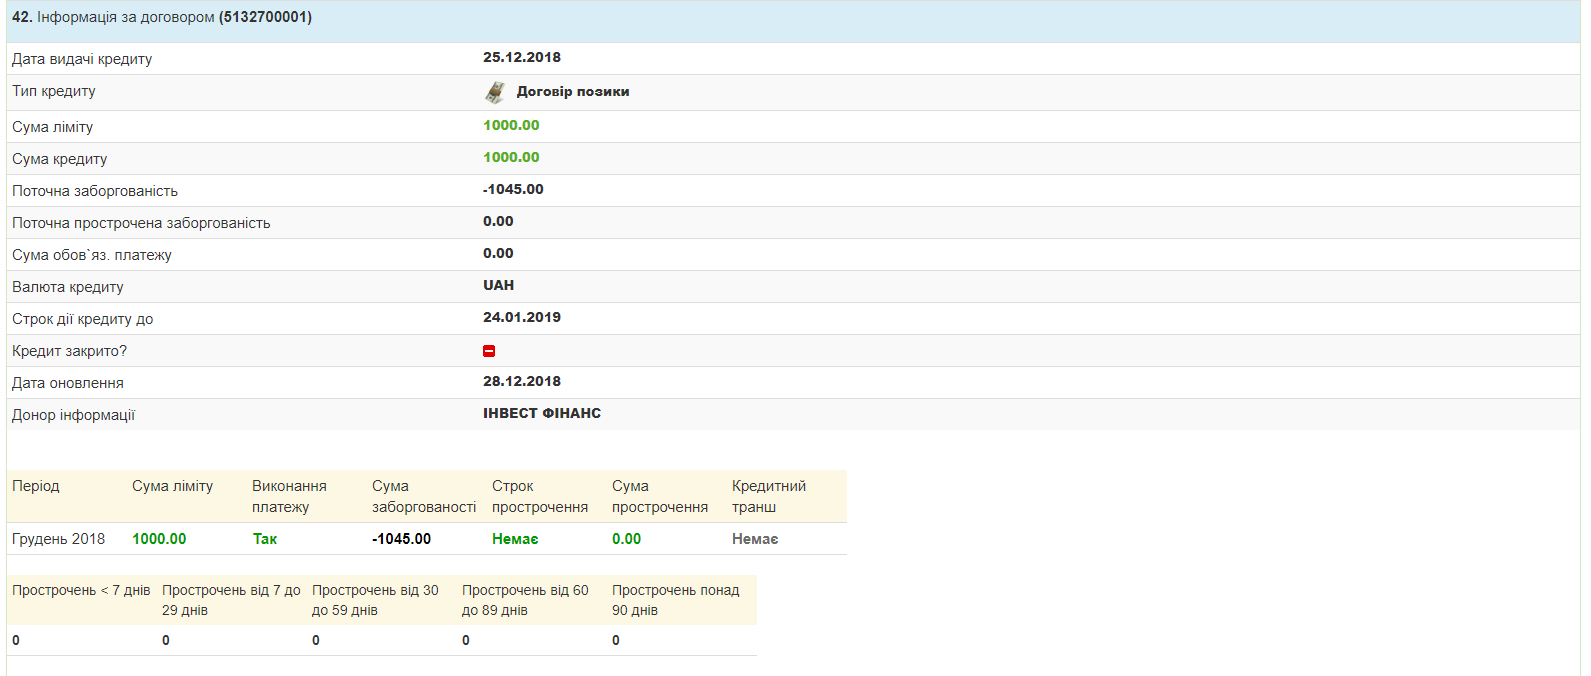Select the green 'Так' payment cell

(265, 539)
